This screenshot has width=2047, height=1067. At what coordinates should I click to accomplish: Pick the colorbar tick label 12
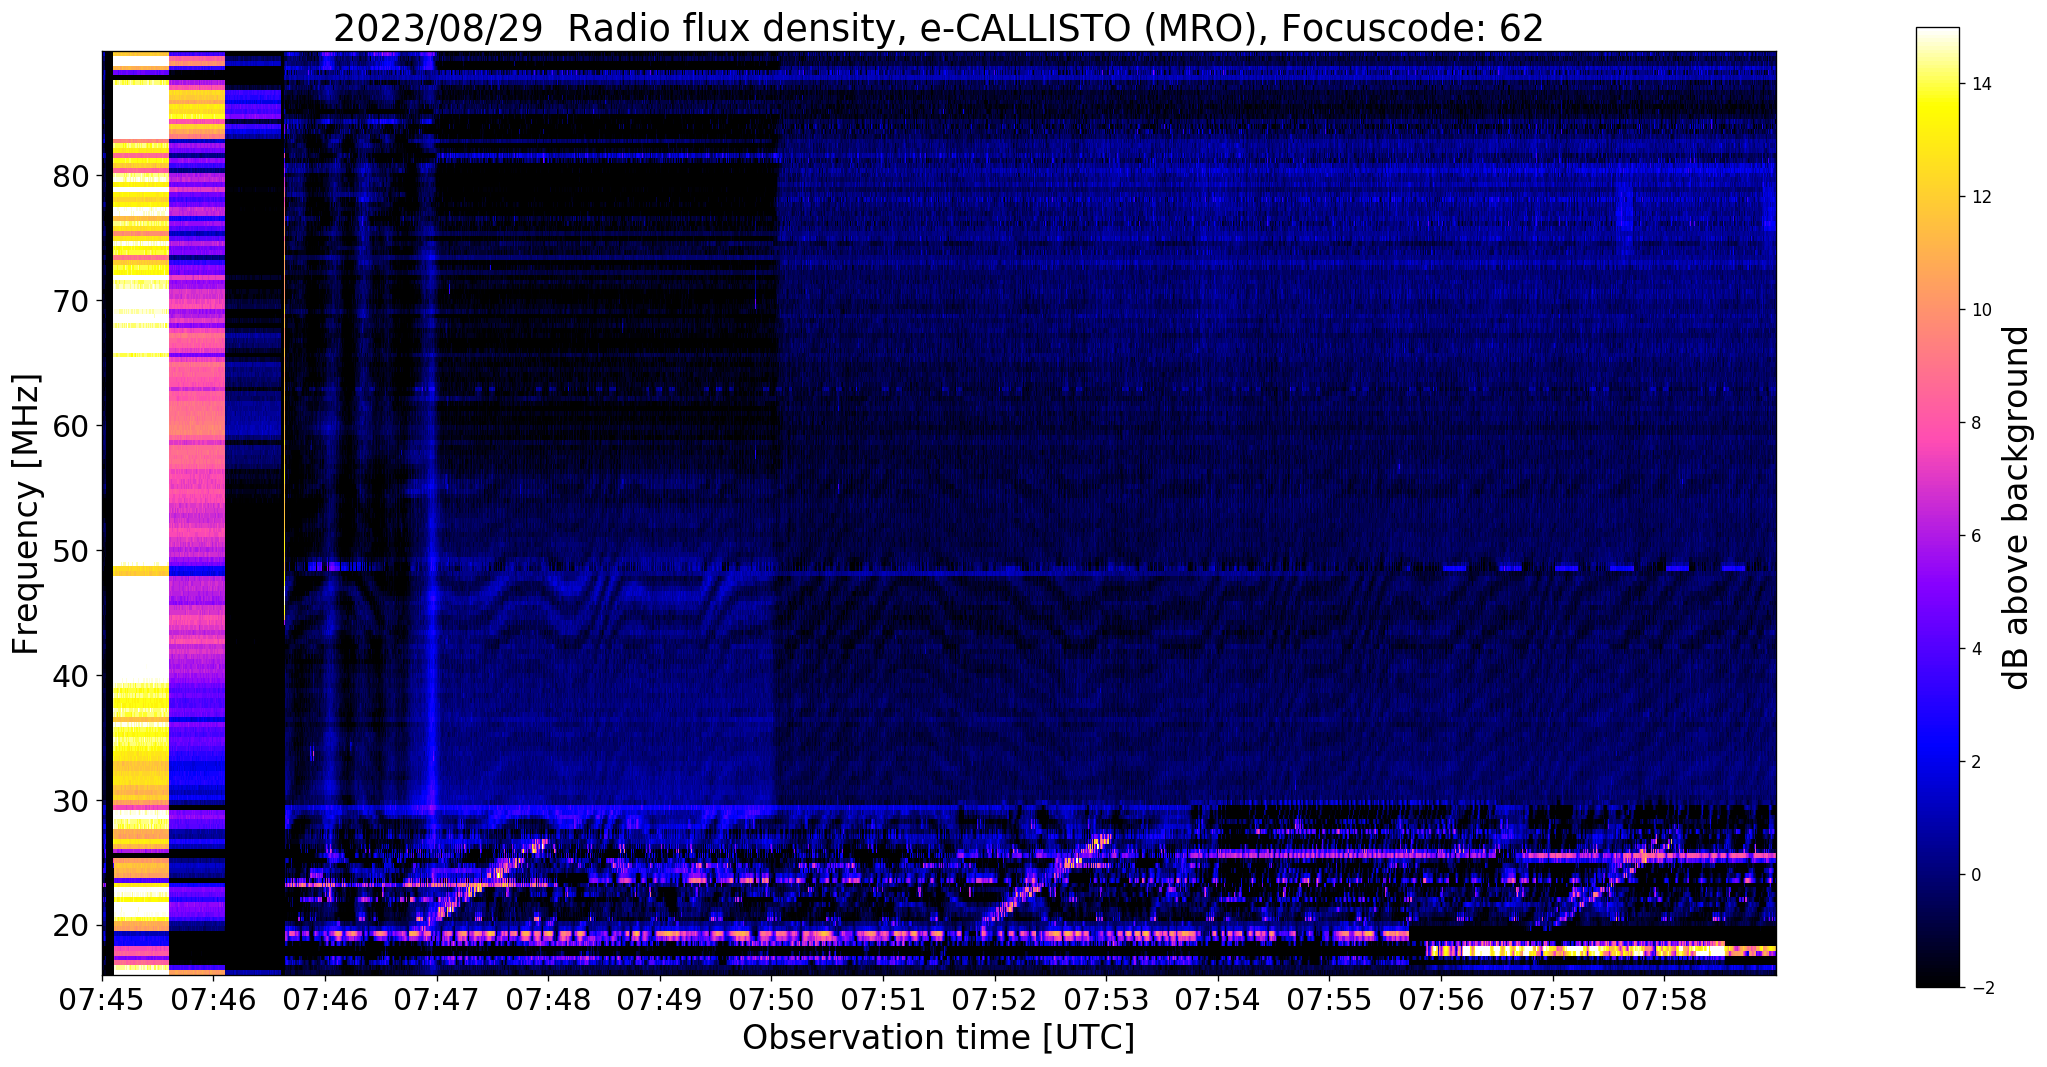point(1979,197)
